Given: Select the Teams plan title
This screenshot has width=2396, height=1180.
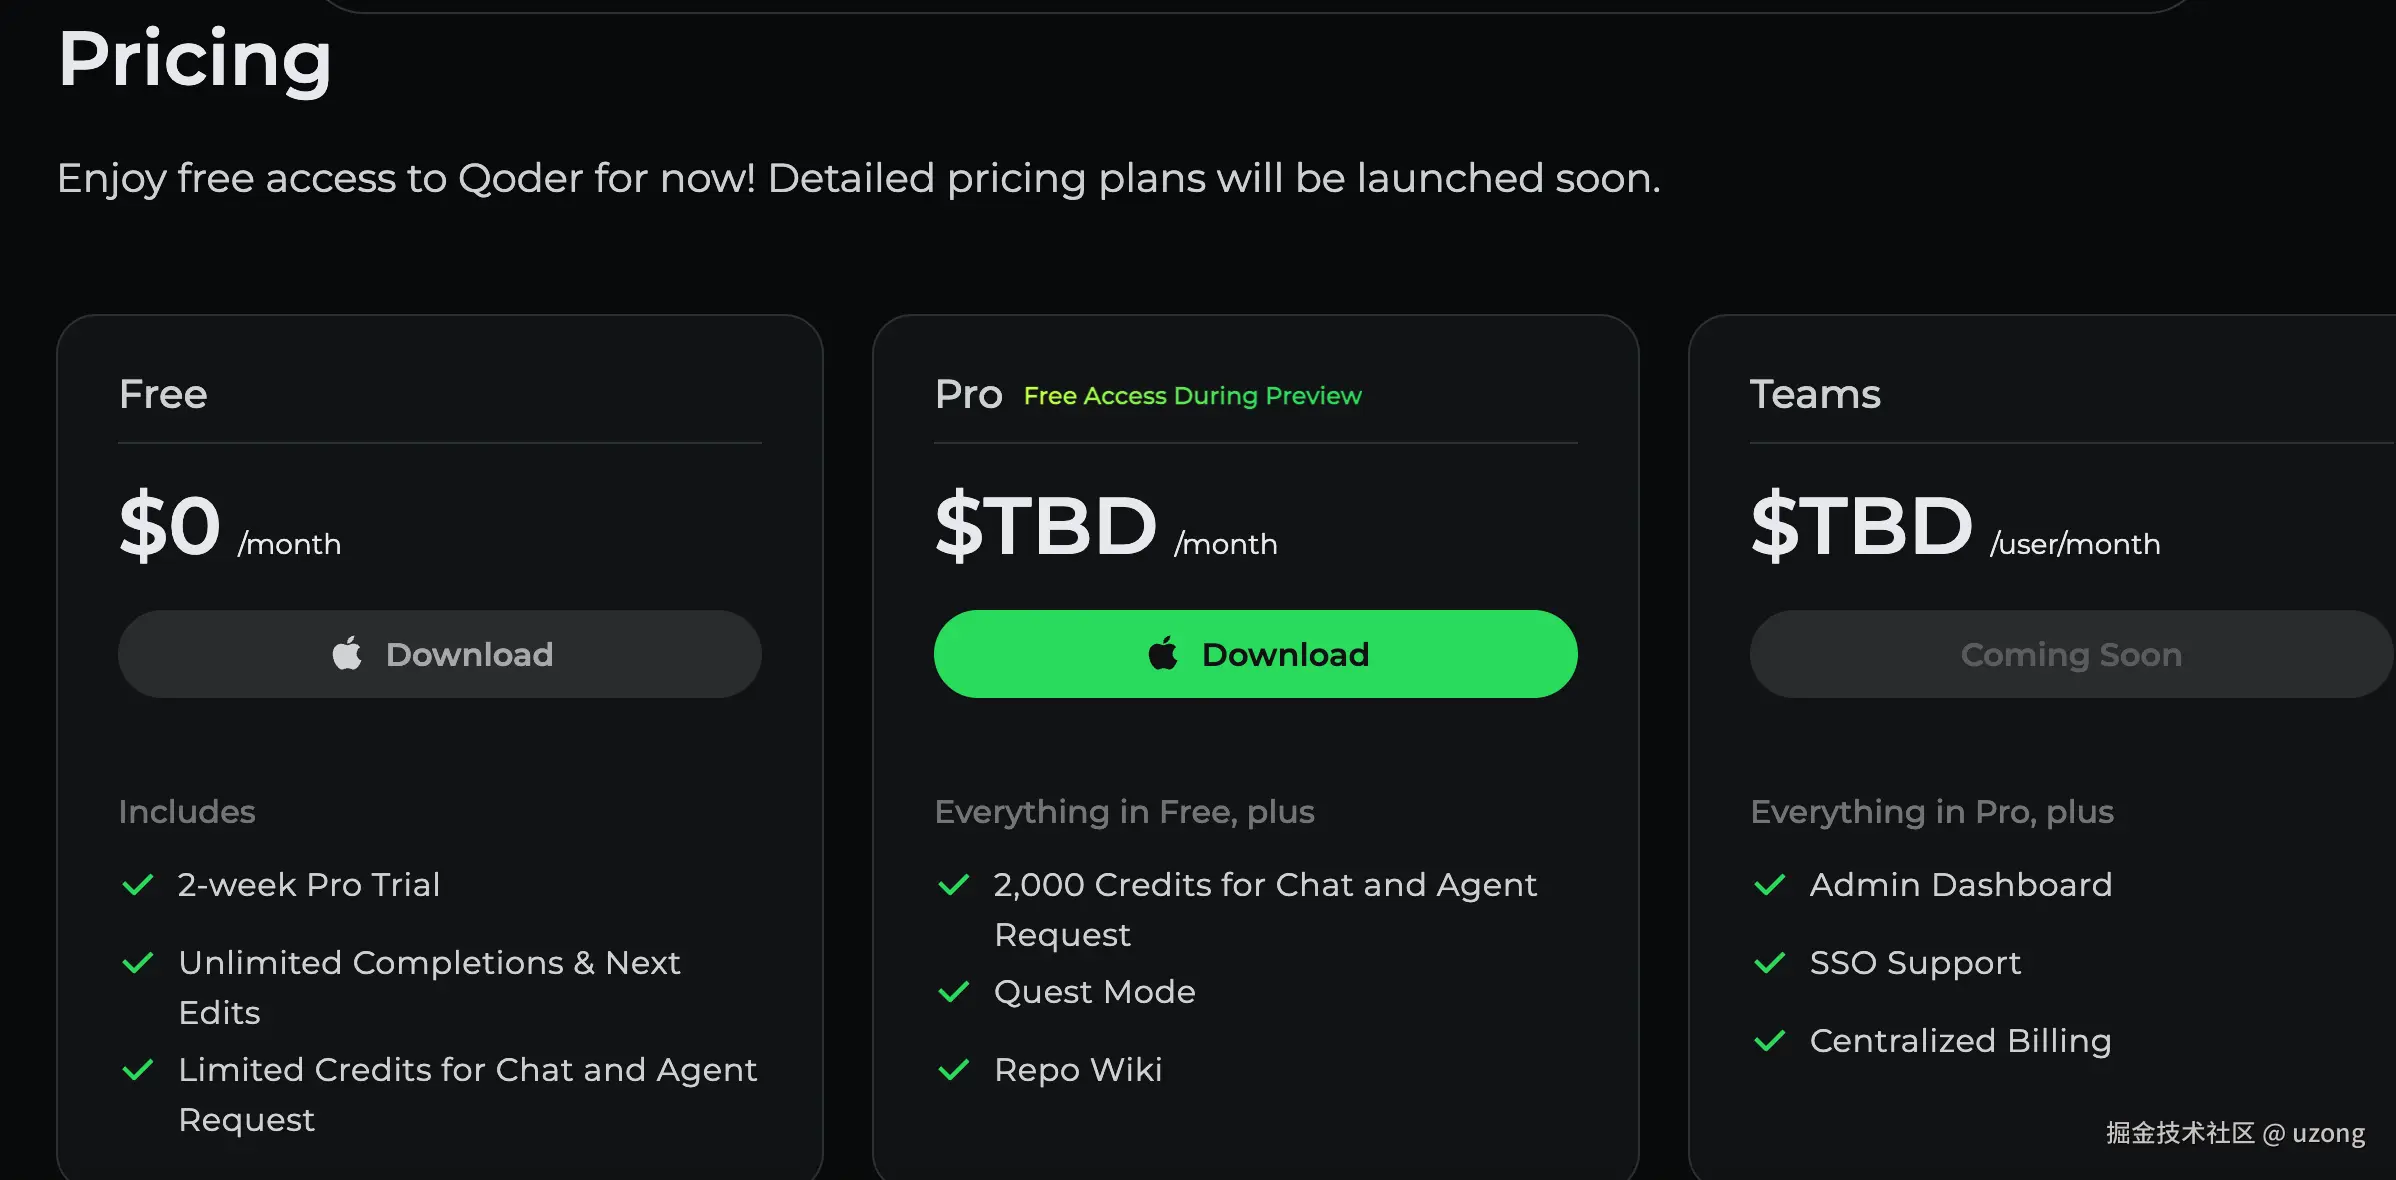Looking at the screenshot, I should point(1815,394).
